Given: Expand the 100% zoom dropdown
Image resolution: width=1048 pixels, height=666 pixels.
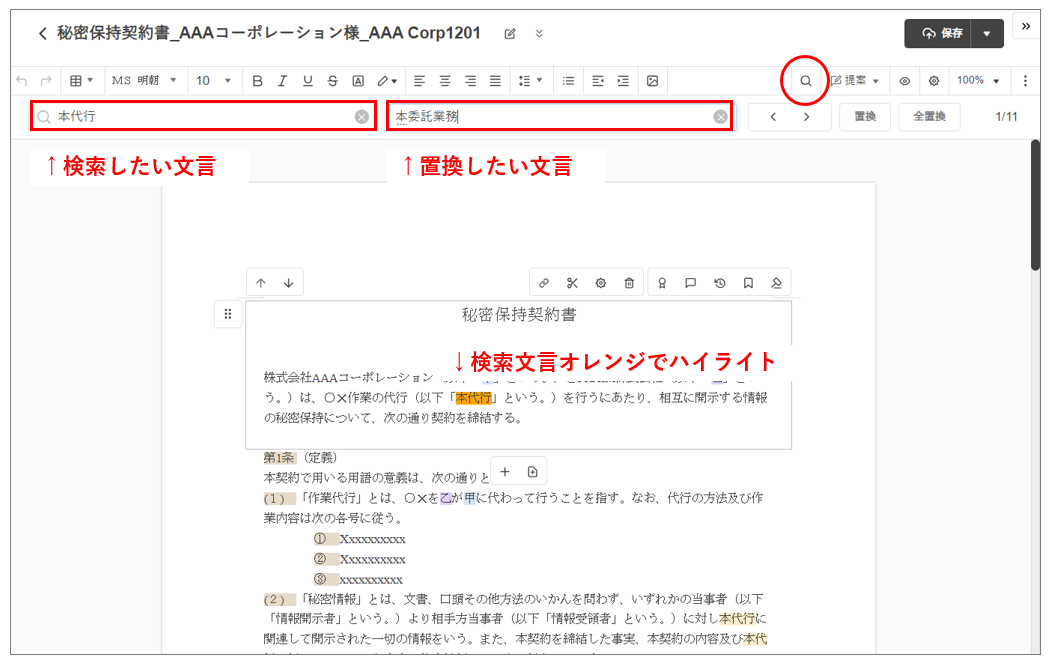Looking at the screenshot, I should (x=978, y=81).
